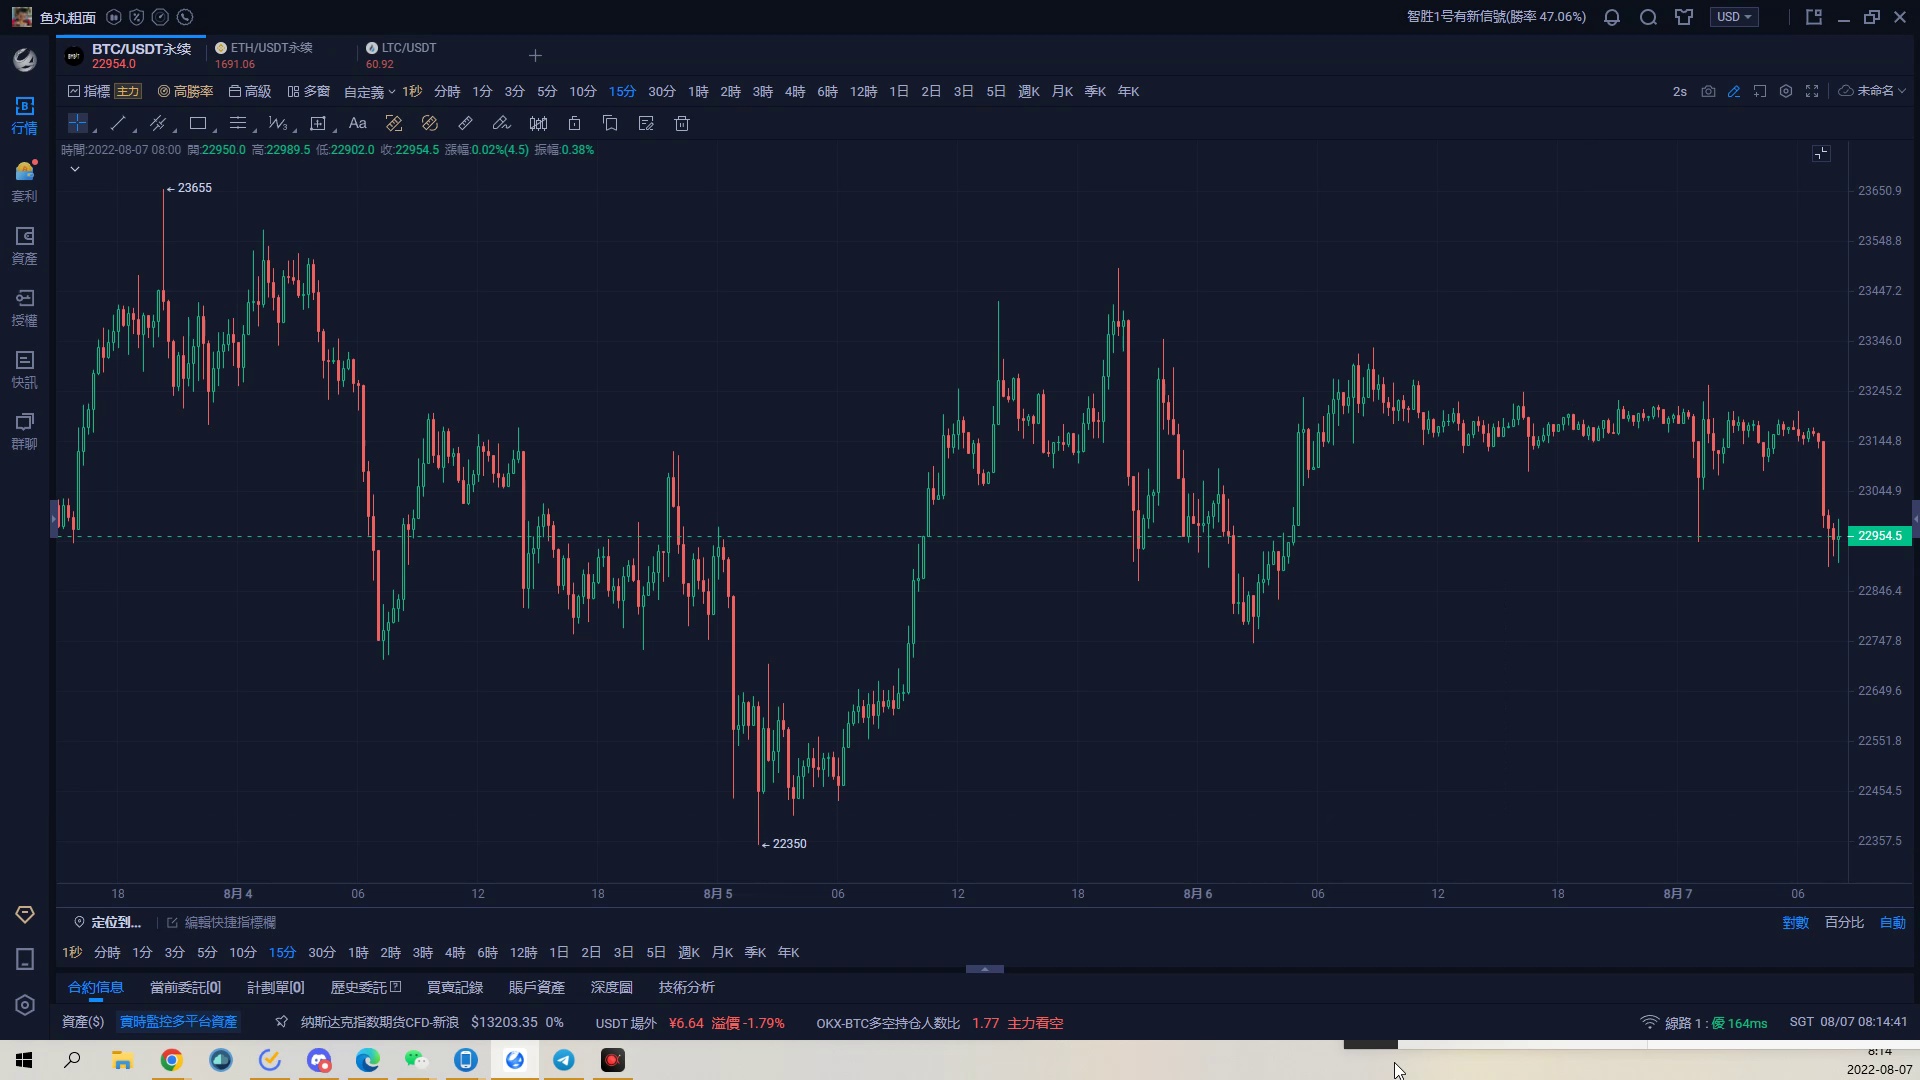Screen dimensions: 1920x1080
Task: Enter fullscreen chart mode
Action: coord(1812,91)
